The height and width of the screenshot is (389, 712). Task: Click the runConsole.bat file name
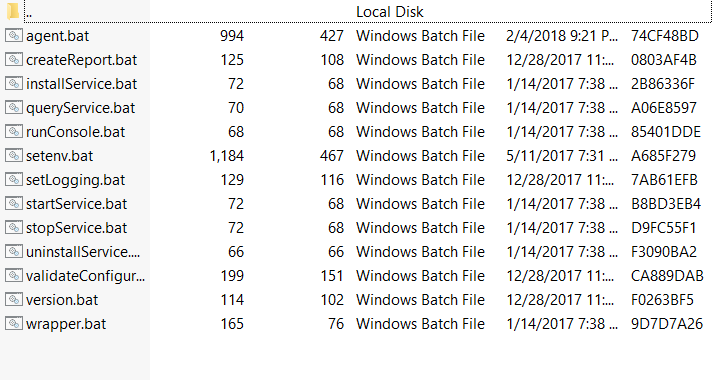(75, 132)
